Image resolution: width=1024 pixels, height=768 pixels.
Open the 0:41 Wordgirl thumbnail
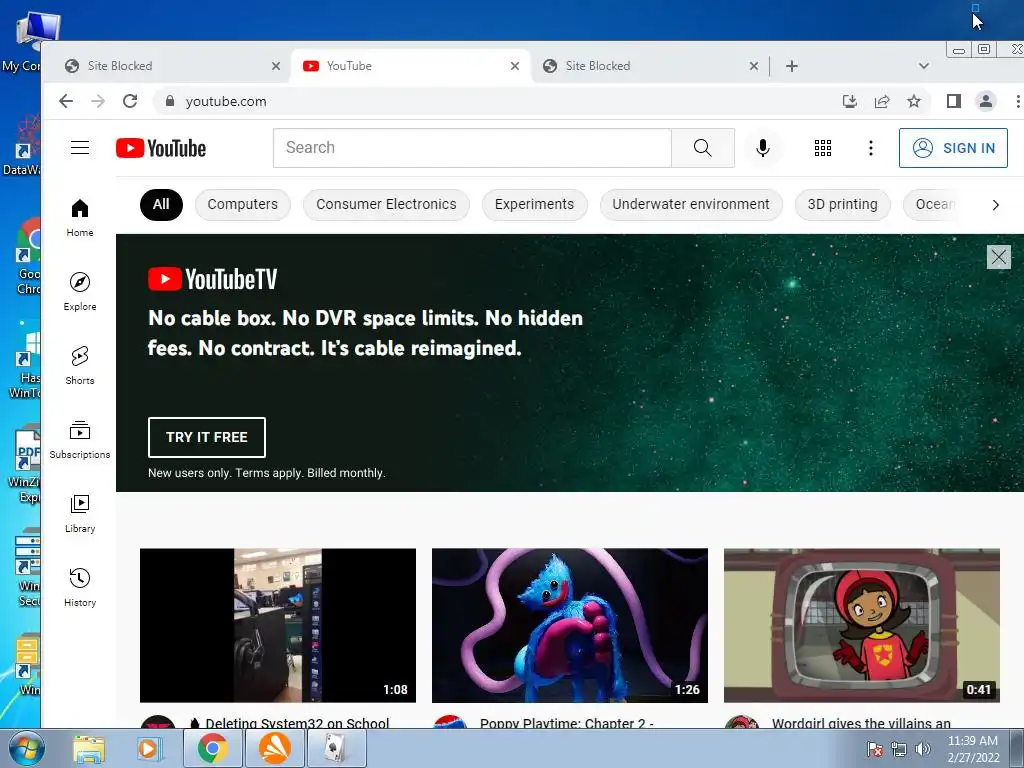(x=861, y=626)
